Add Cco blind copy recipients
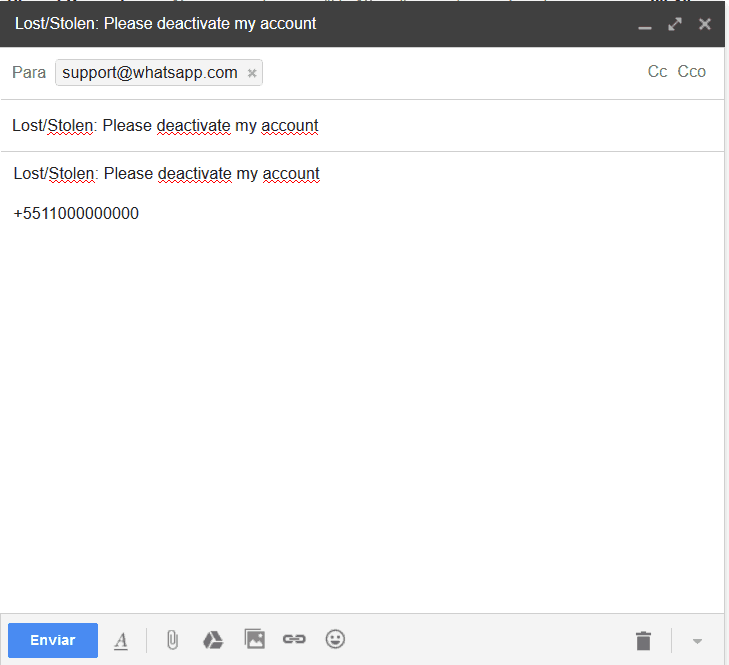729x665 pixels. click(x=691, y=72)
